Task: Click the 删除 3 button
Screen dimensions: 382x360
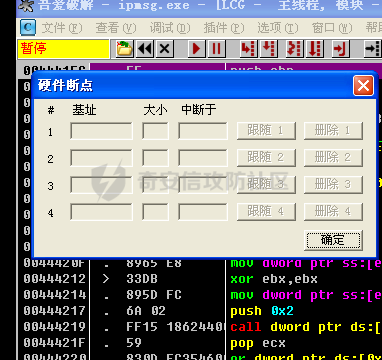Action: [x=333, y=184]
